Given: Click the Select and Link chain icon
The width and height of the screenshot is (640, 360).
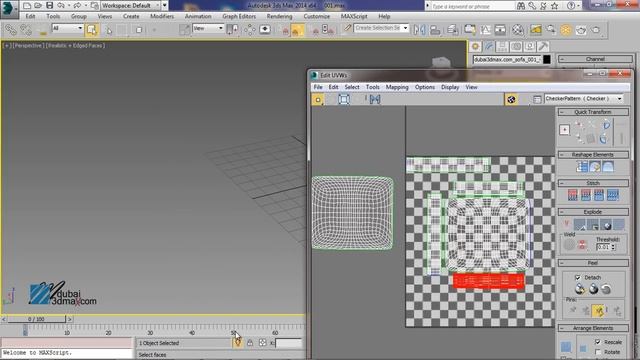Looking at the screenshot, I should [11, 29].
